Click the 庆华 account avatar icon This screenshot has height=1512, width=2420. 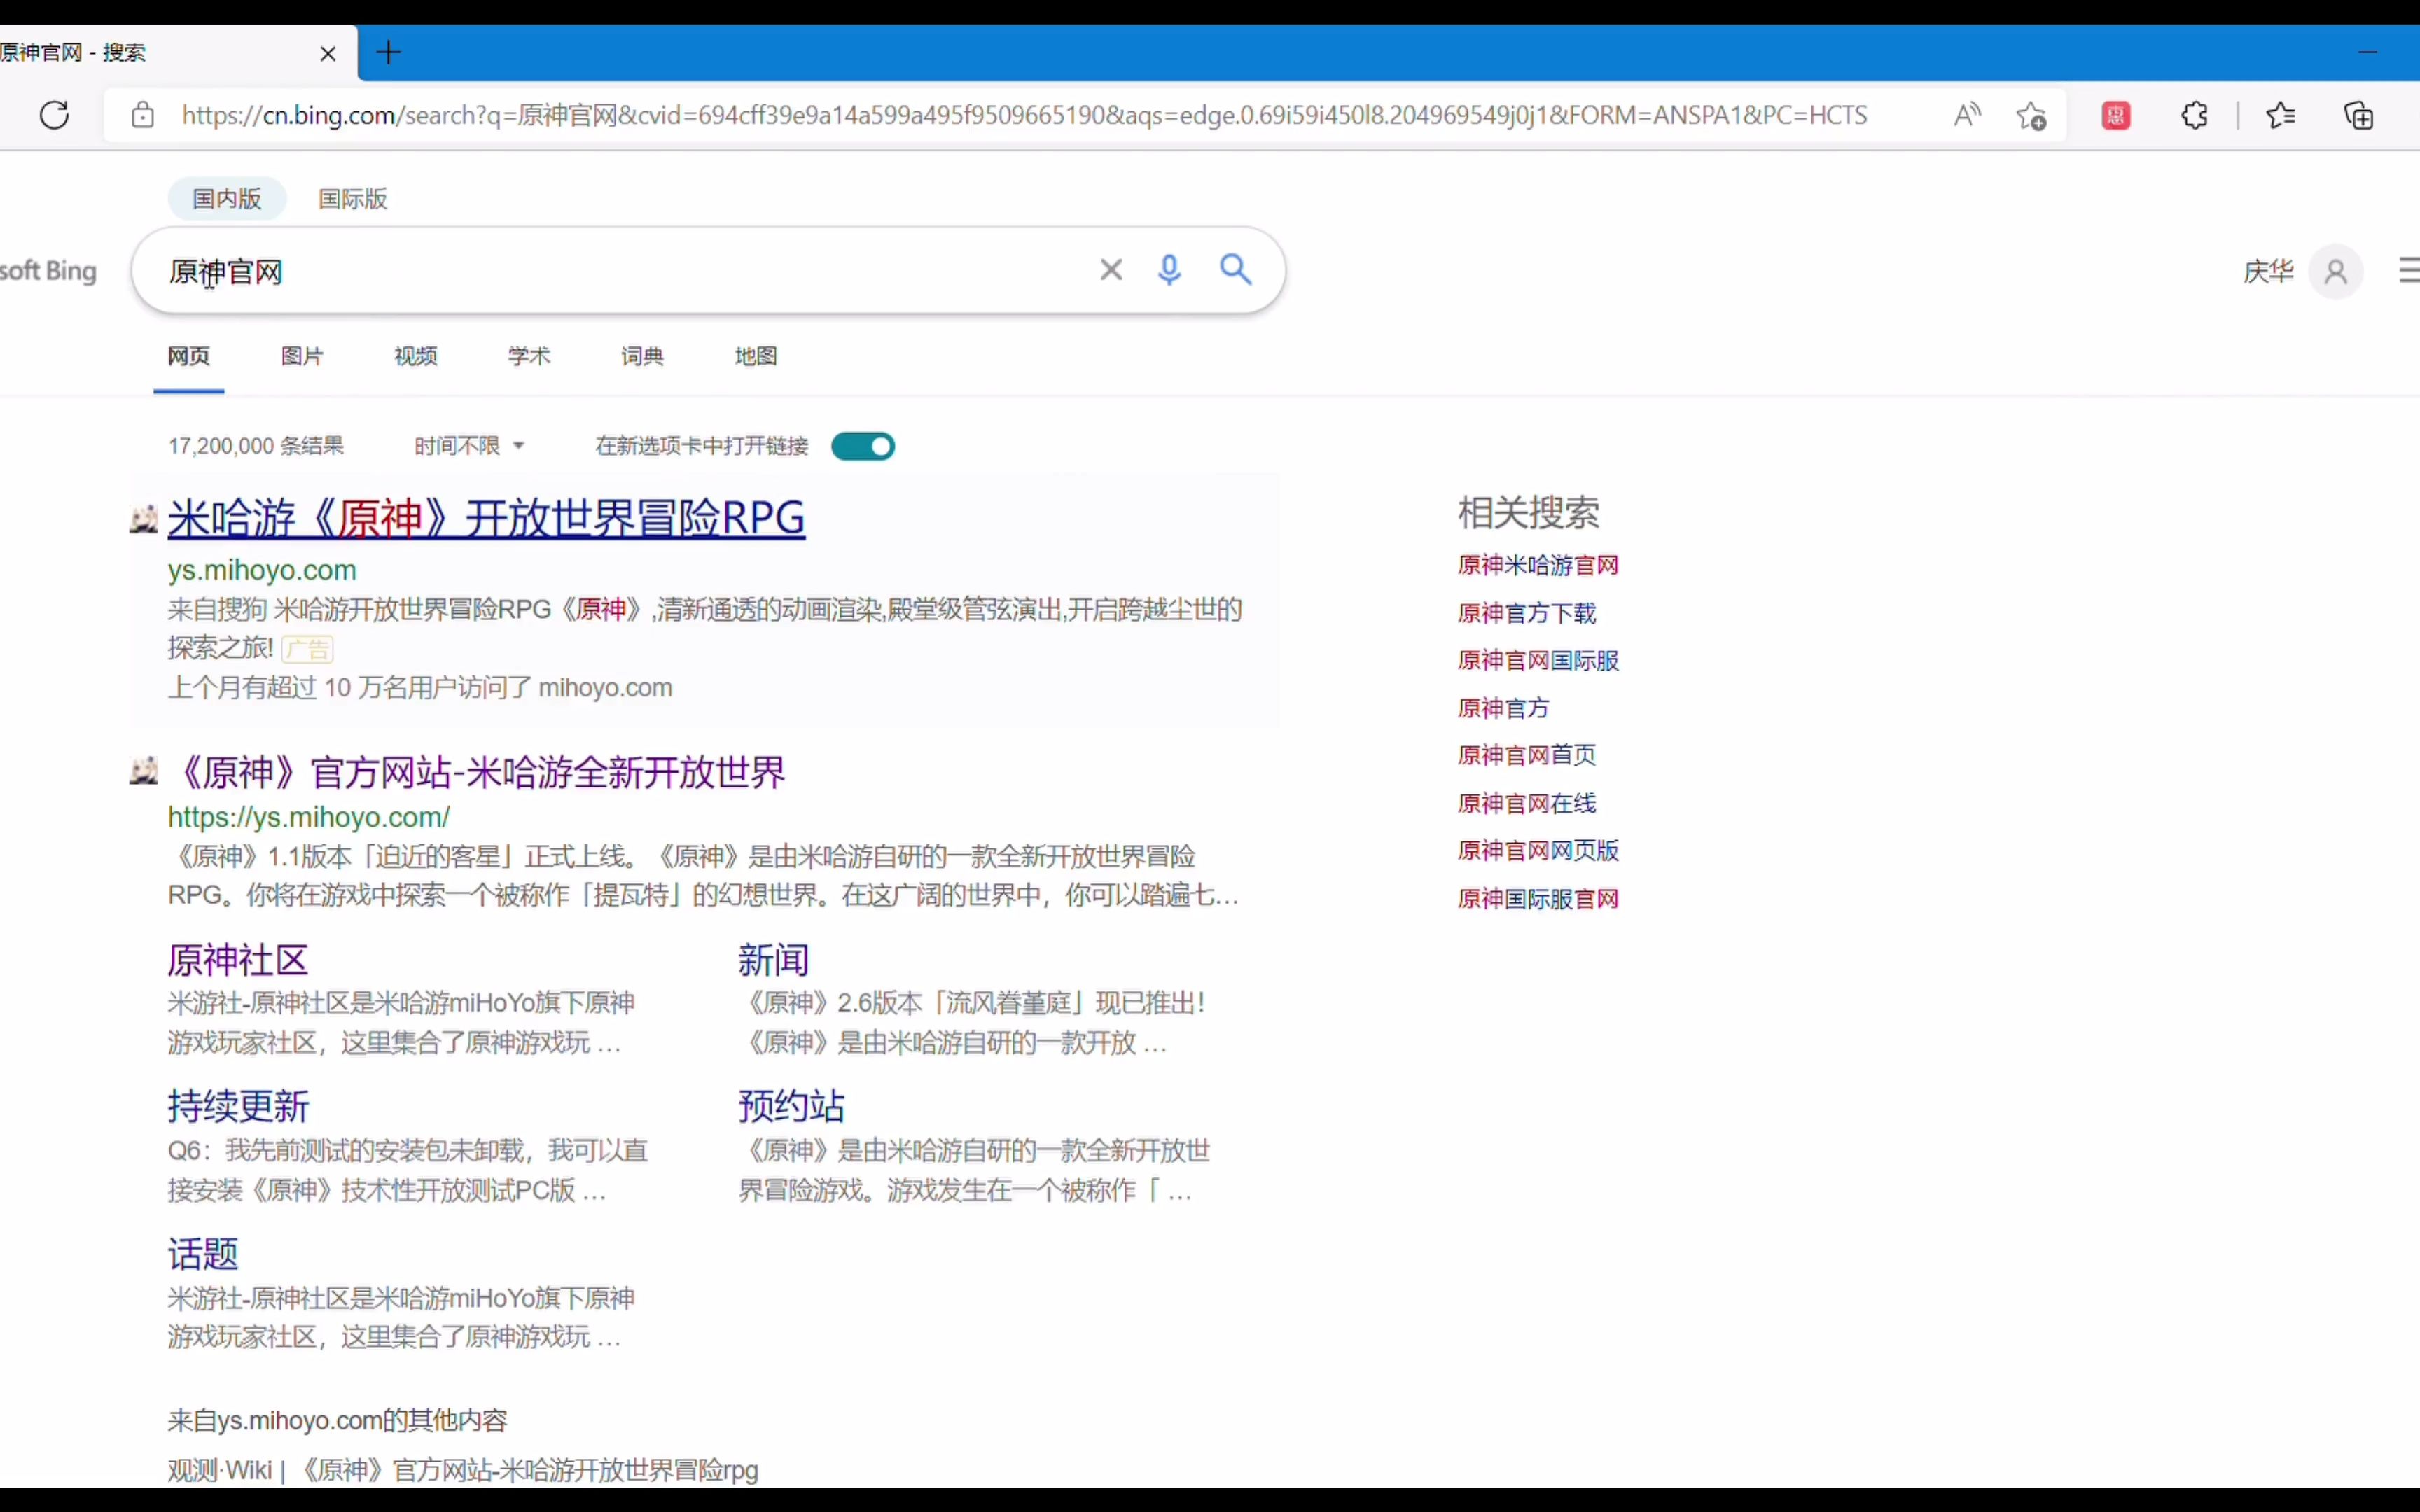(2336, 271)
